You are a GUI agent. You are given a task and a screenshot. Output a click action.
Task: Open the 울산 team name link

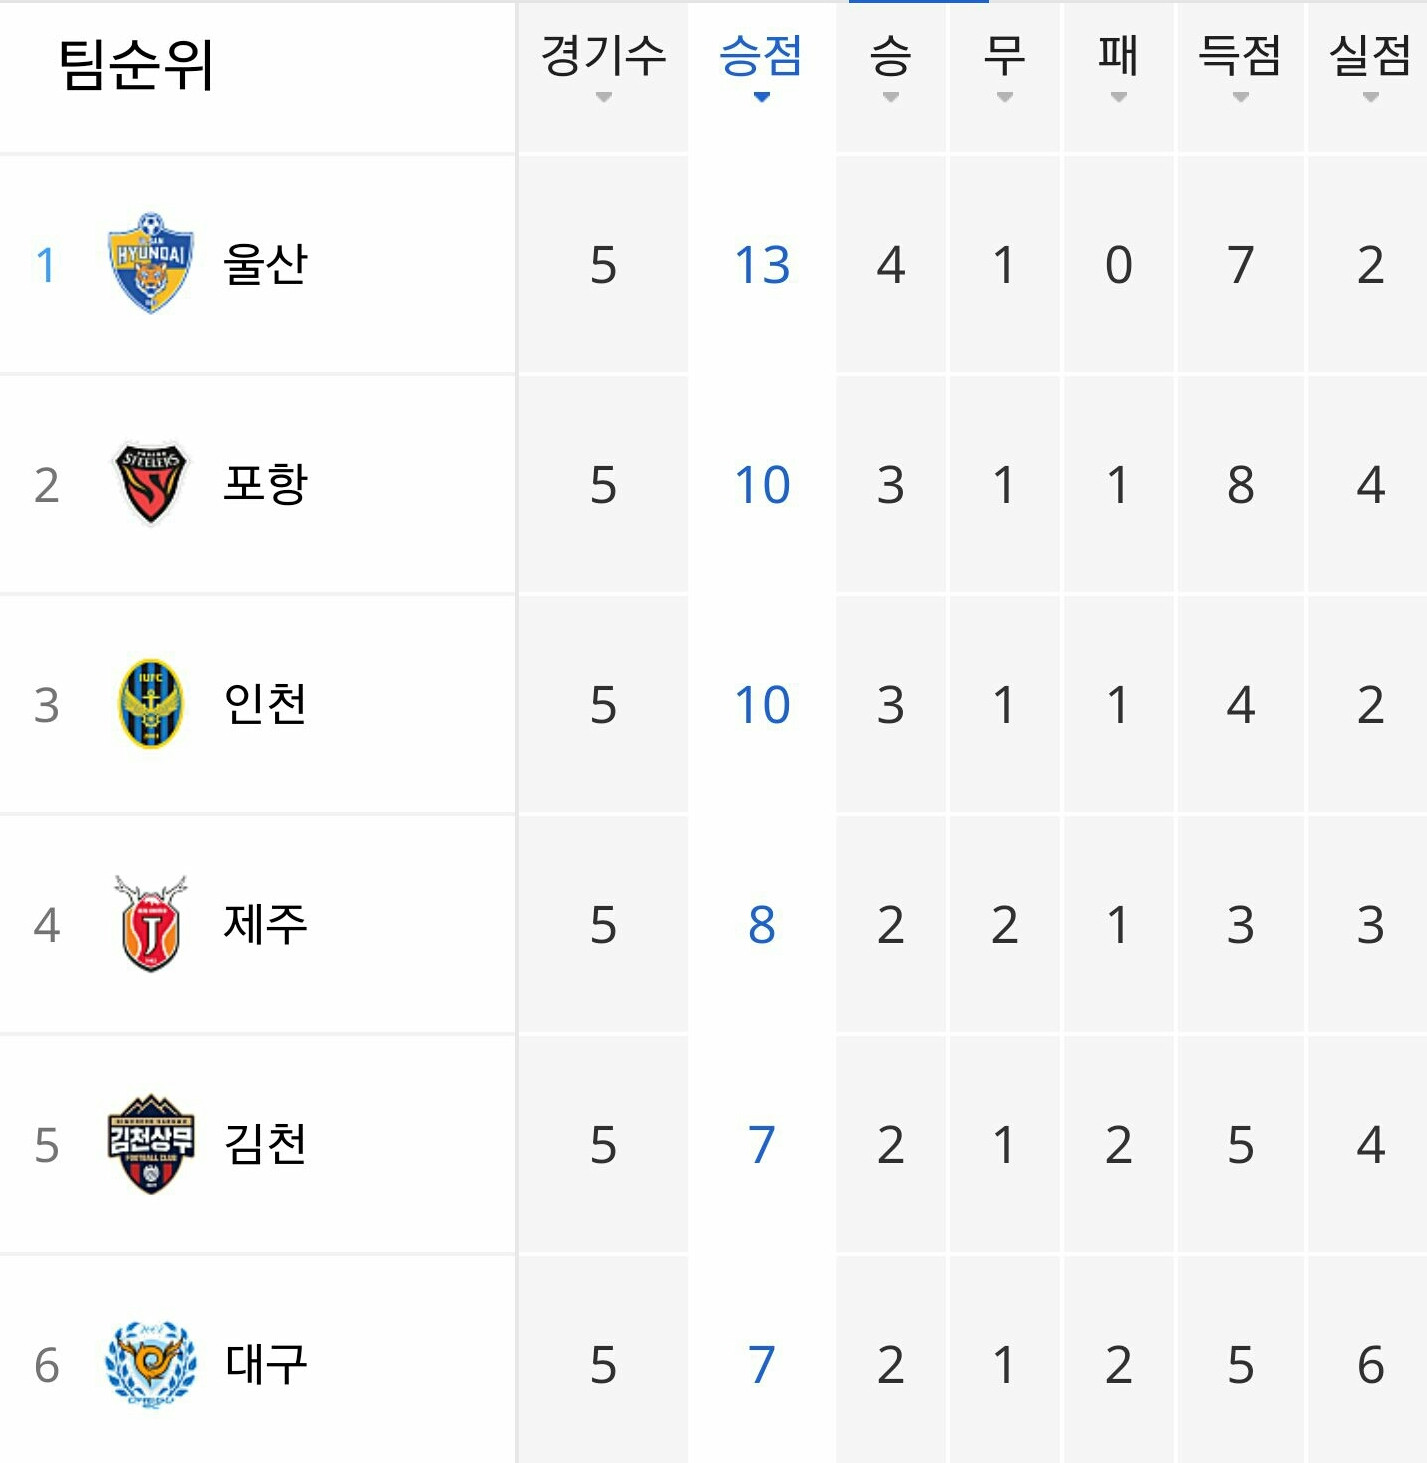(265, 264)
